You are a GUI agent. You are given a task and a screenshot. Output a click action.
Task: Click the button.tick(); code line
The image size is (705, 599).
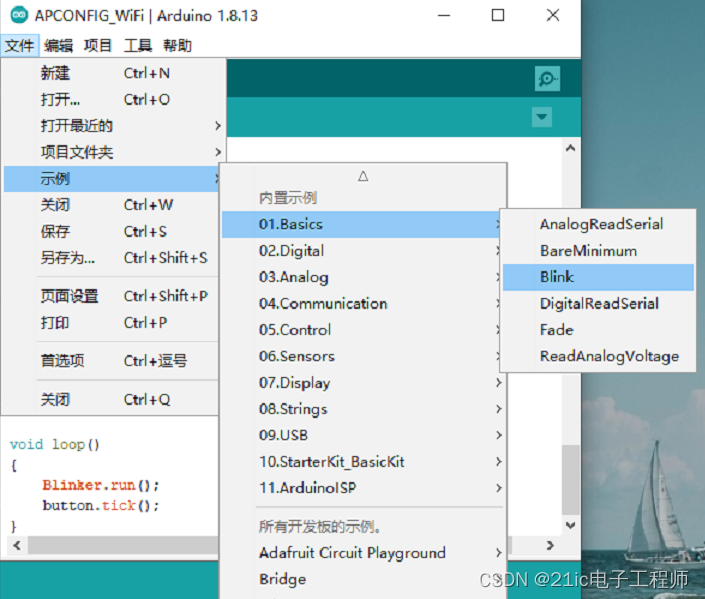coord(100,505)
